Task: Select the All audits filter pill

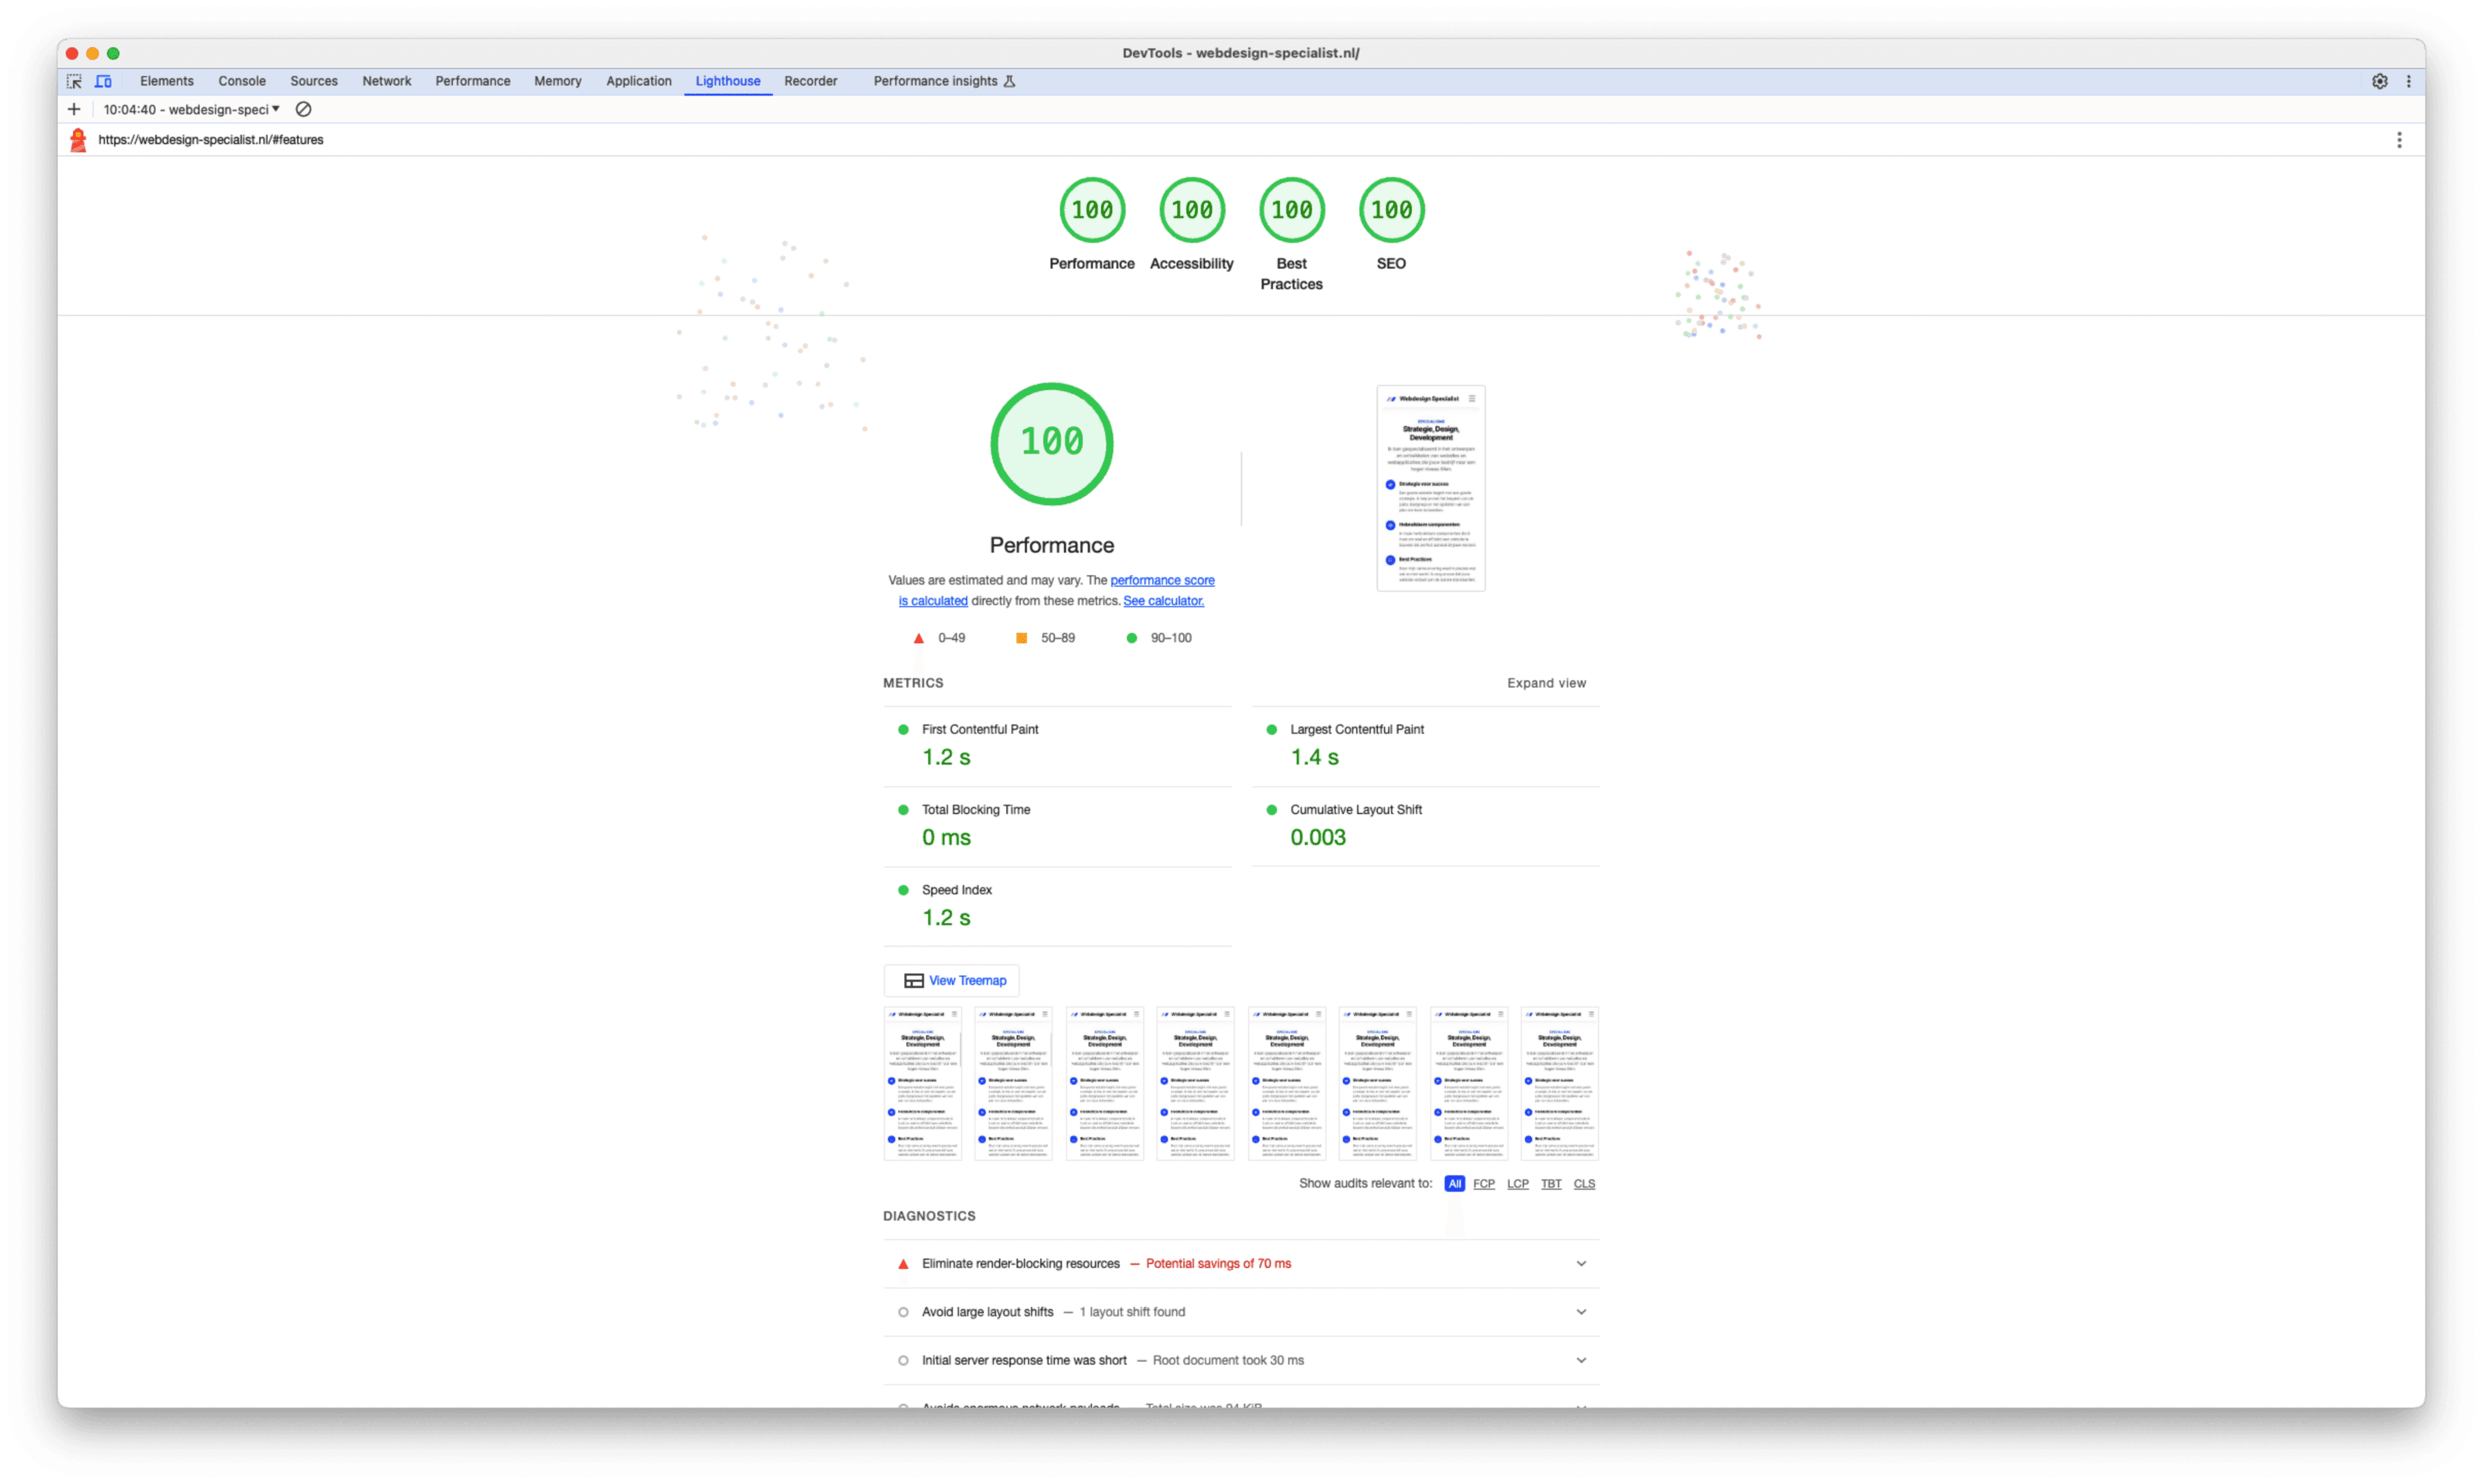Action: [x=1454, y=1183]
